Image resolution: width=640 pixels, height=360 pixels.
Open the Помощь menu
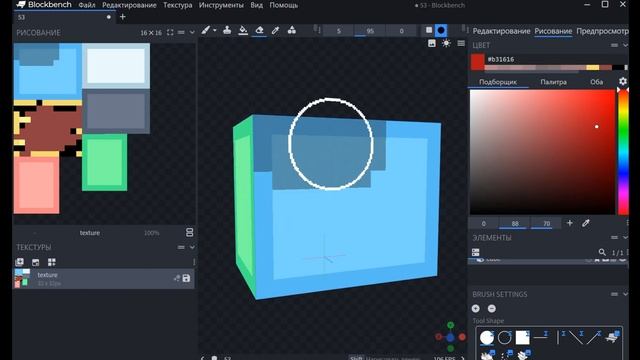[x=283, y=5]
